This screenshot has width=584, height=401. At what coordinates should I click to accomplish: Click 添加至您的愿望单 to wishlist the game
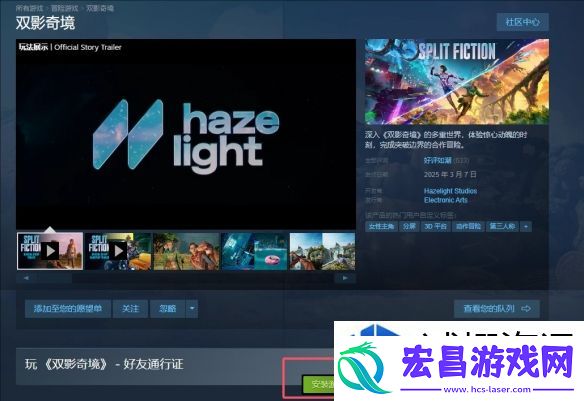coord(68,309)
